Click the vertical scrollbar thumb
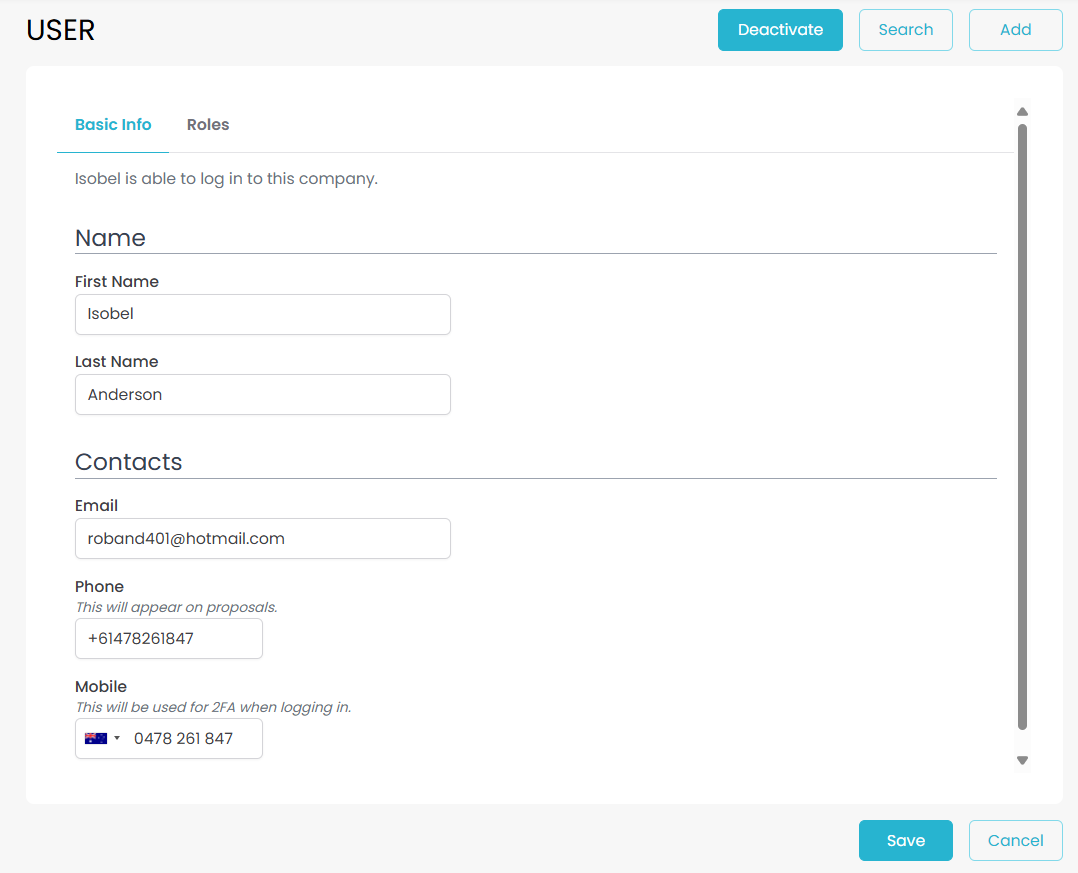 click(x=1022, y=425)
